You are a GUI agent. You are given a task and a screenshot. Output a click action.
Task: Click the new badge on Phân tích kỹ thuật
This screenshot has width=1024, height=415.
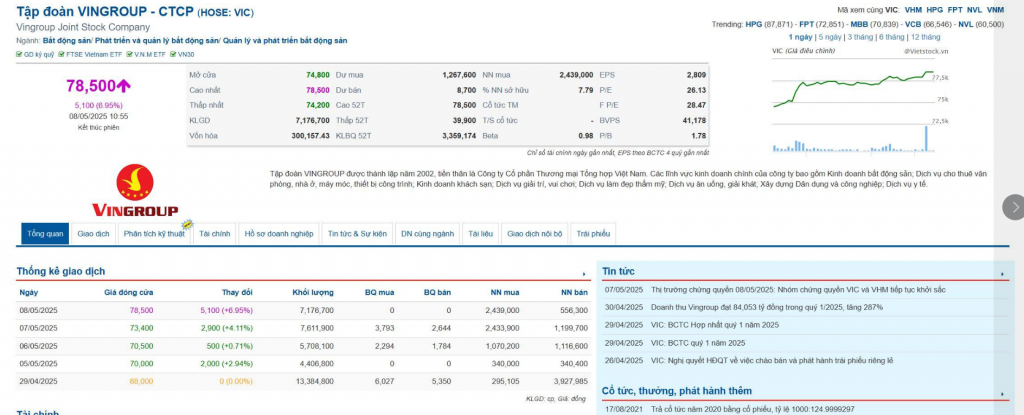coord(187,224)
